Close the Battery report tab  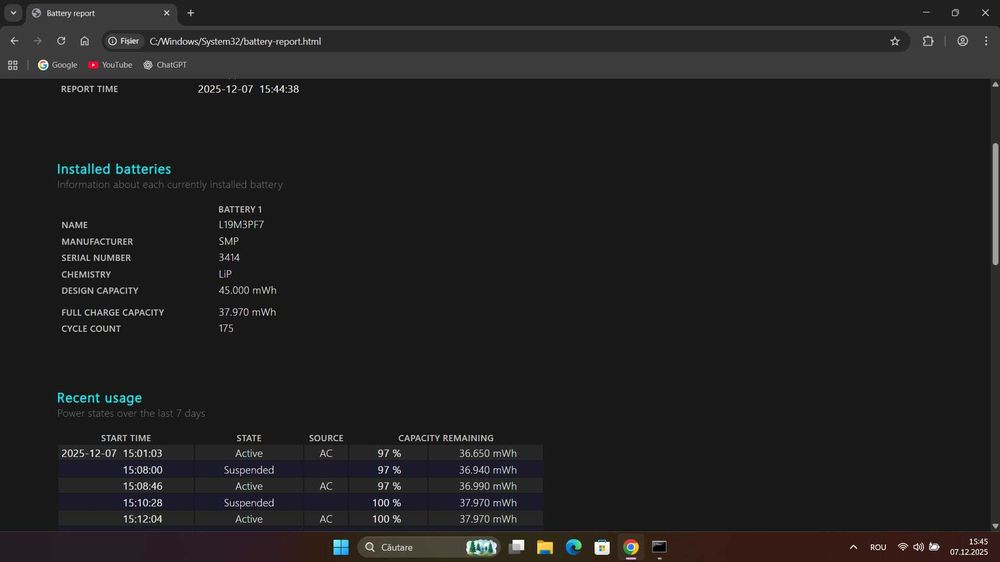click(166, 13)
